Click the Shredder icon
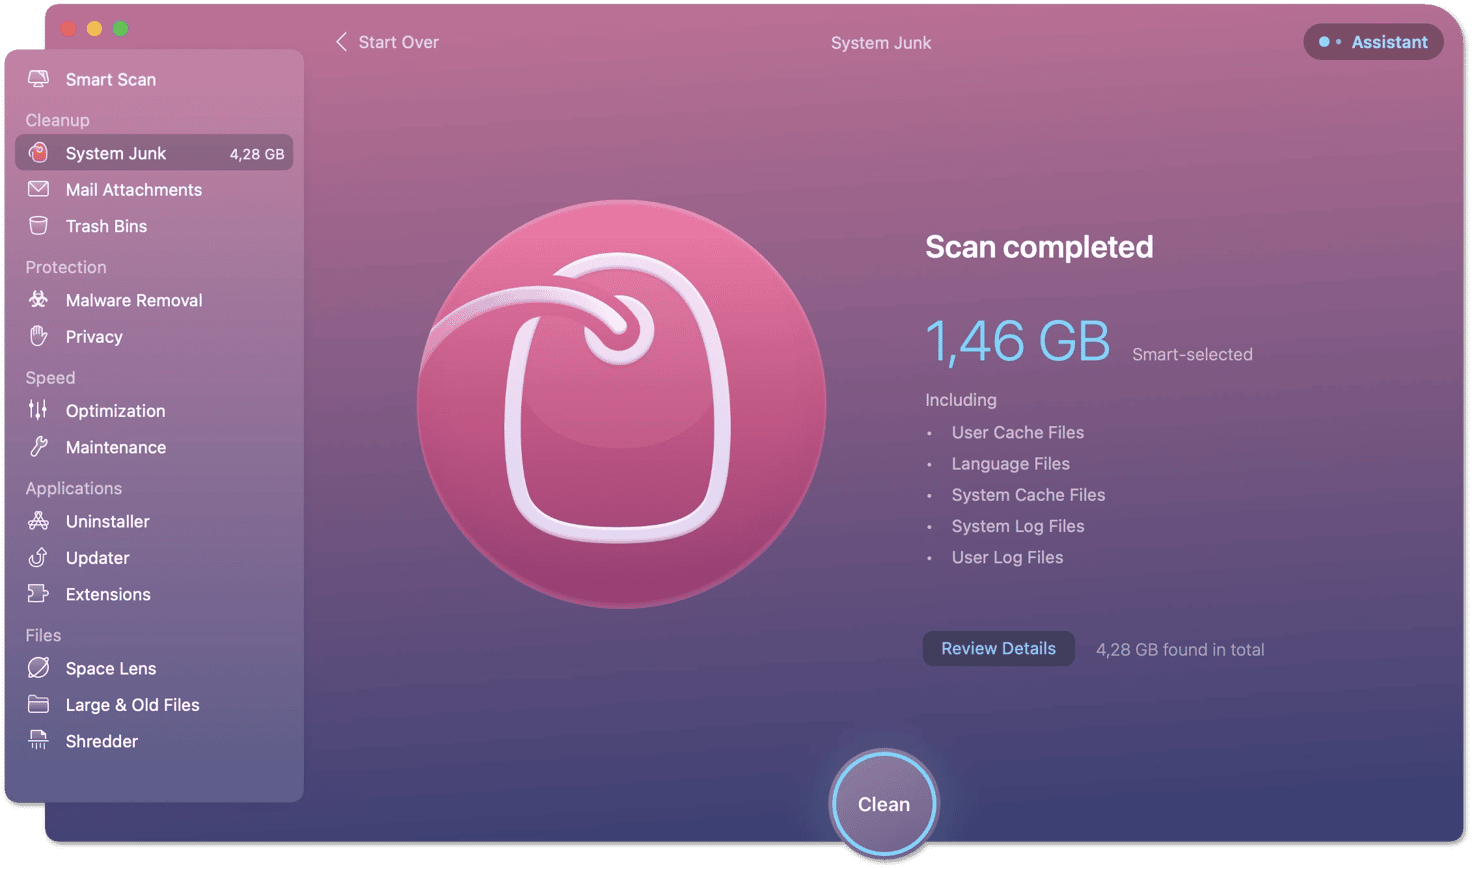 [x=38, y=741]
